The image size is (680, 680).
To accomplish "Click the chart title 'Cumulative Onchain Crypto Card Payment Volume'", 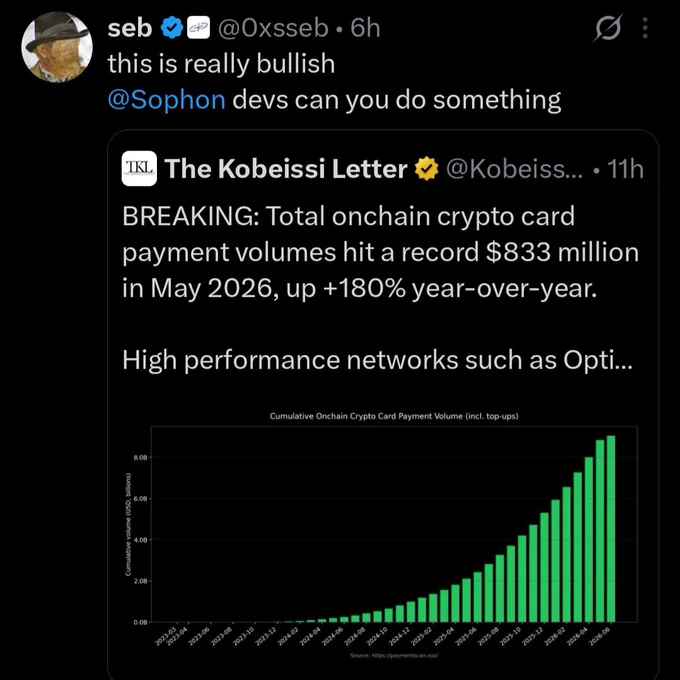I will pyautogui.click(x=366, y=416).
